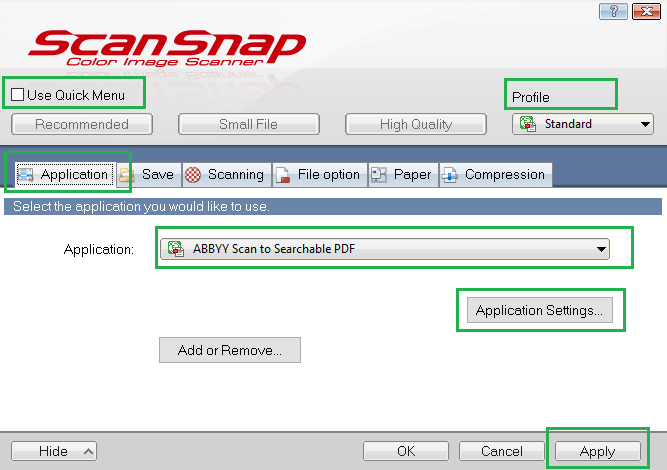Click the Apply button

pos(597,451)
